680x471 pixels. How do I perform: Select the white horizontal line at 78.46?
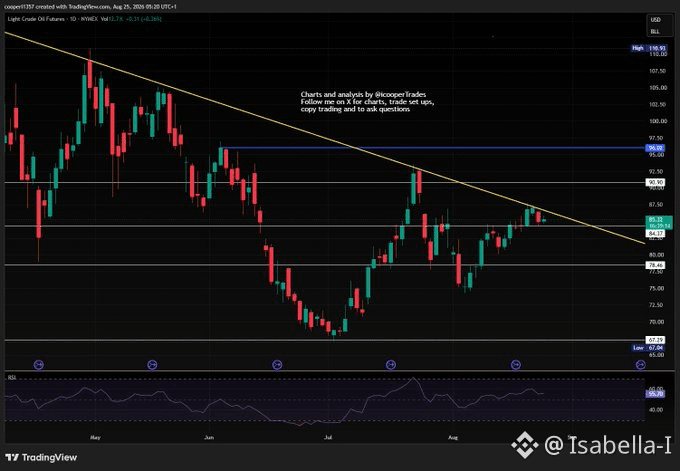click(325, 265)
